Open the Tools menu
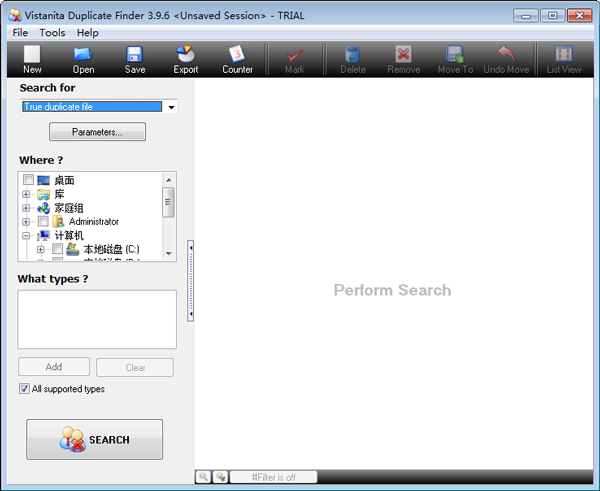 (x=52, y=33)
